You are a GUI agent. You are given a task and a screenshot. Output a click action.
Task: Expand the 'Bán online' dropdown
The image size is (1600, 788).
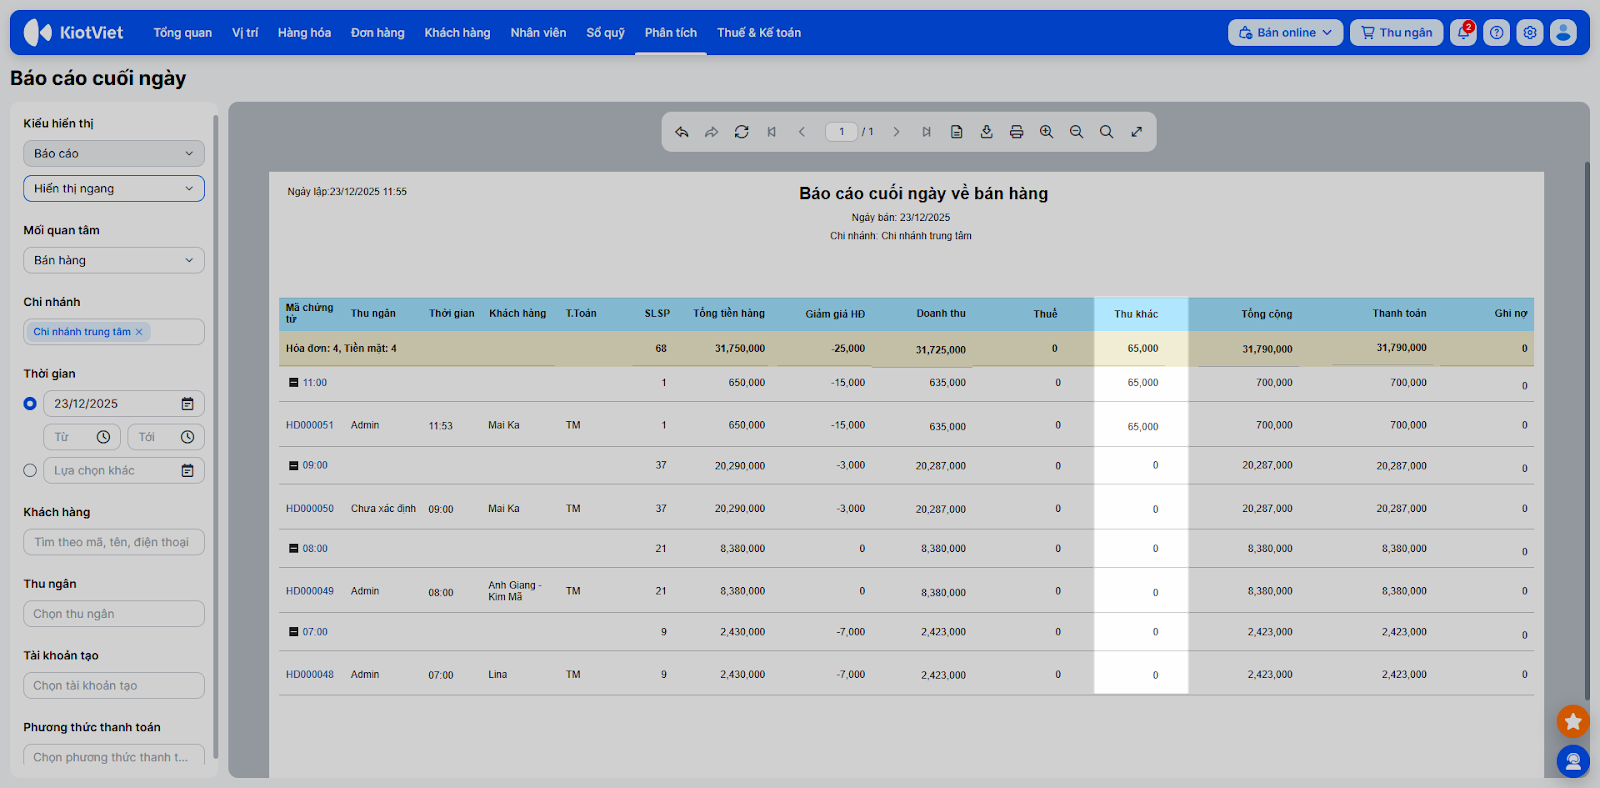tap(1285, 33)
